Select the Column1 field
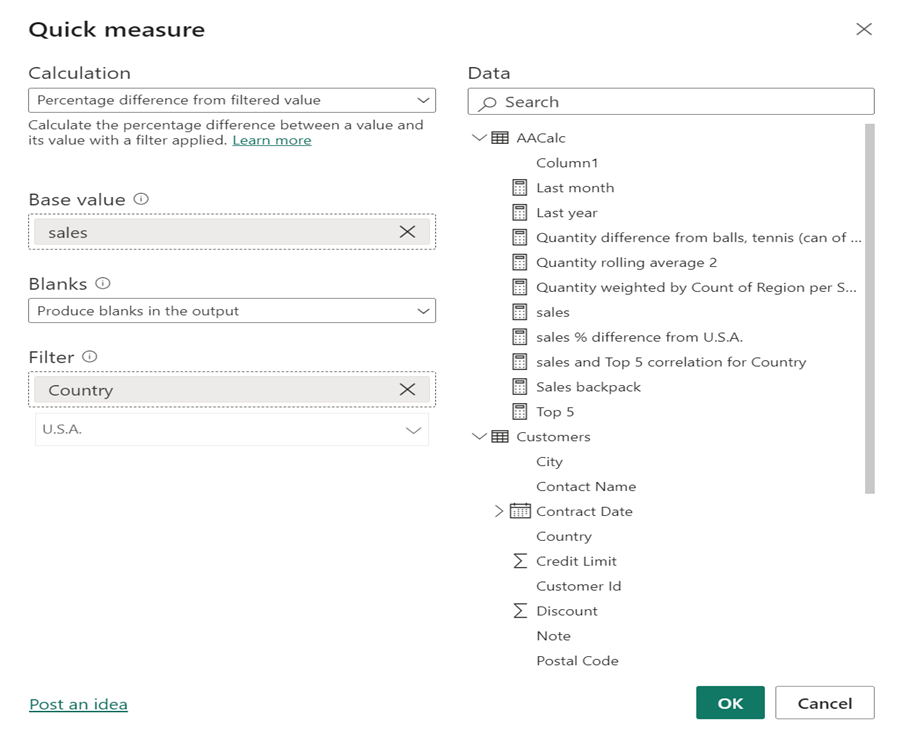 pyautogui.click(x=567, y=163)
